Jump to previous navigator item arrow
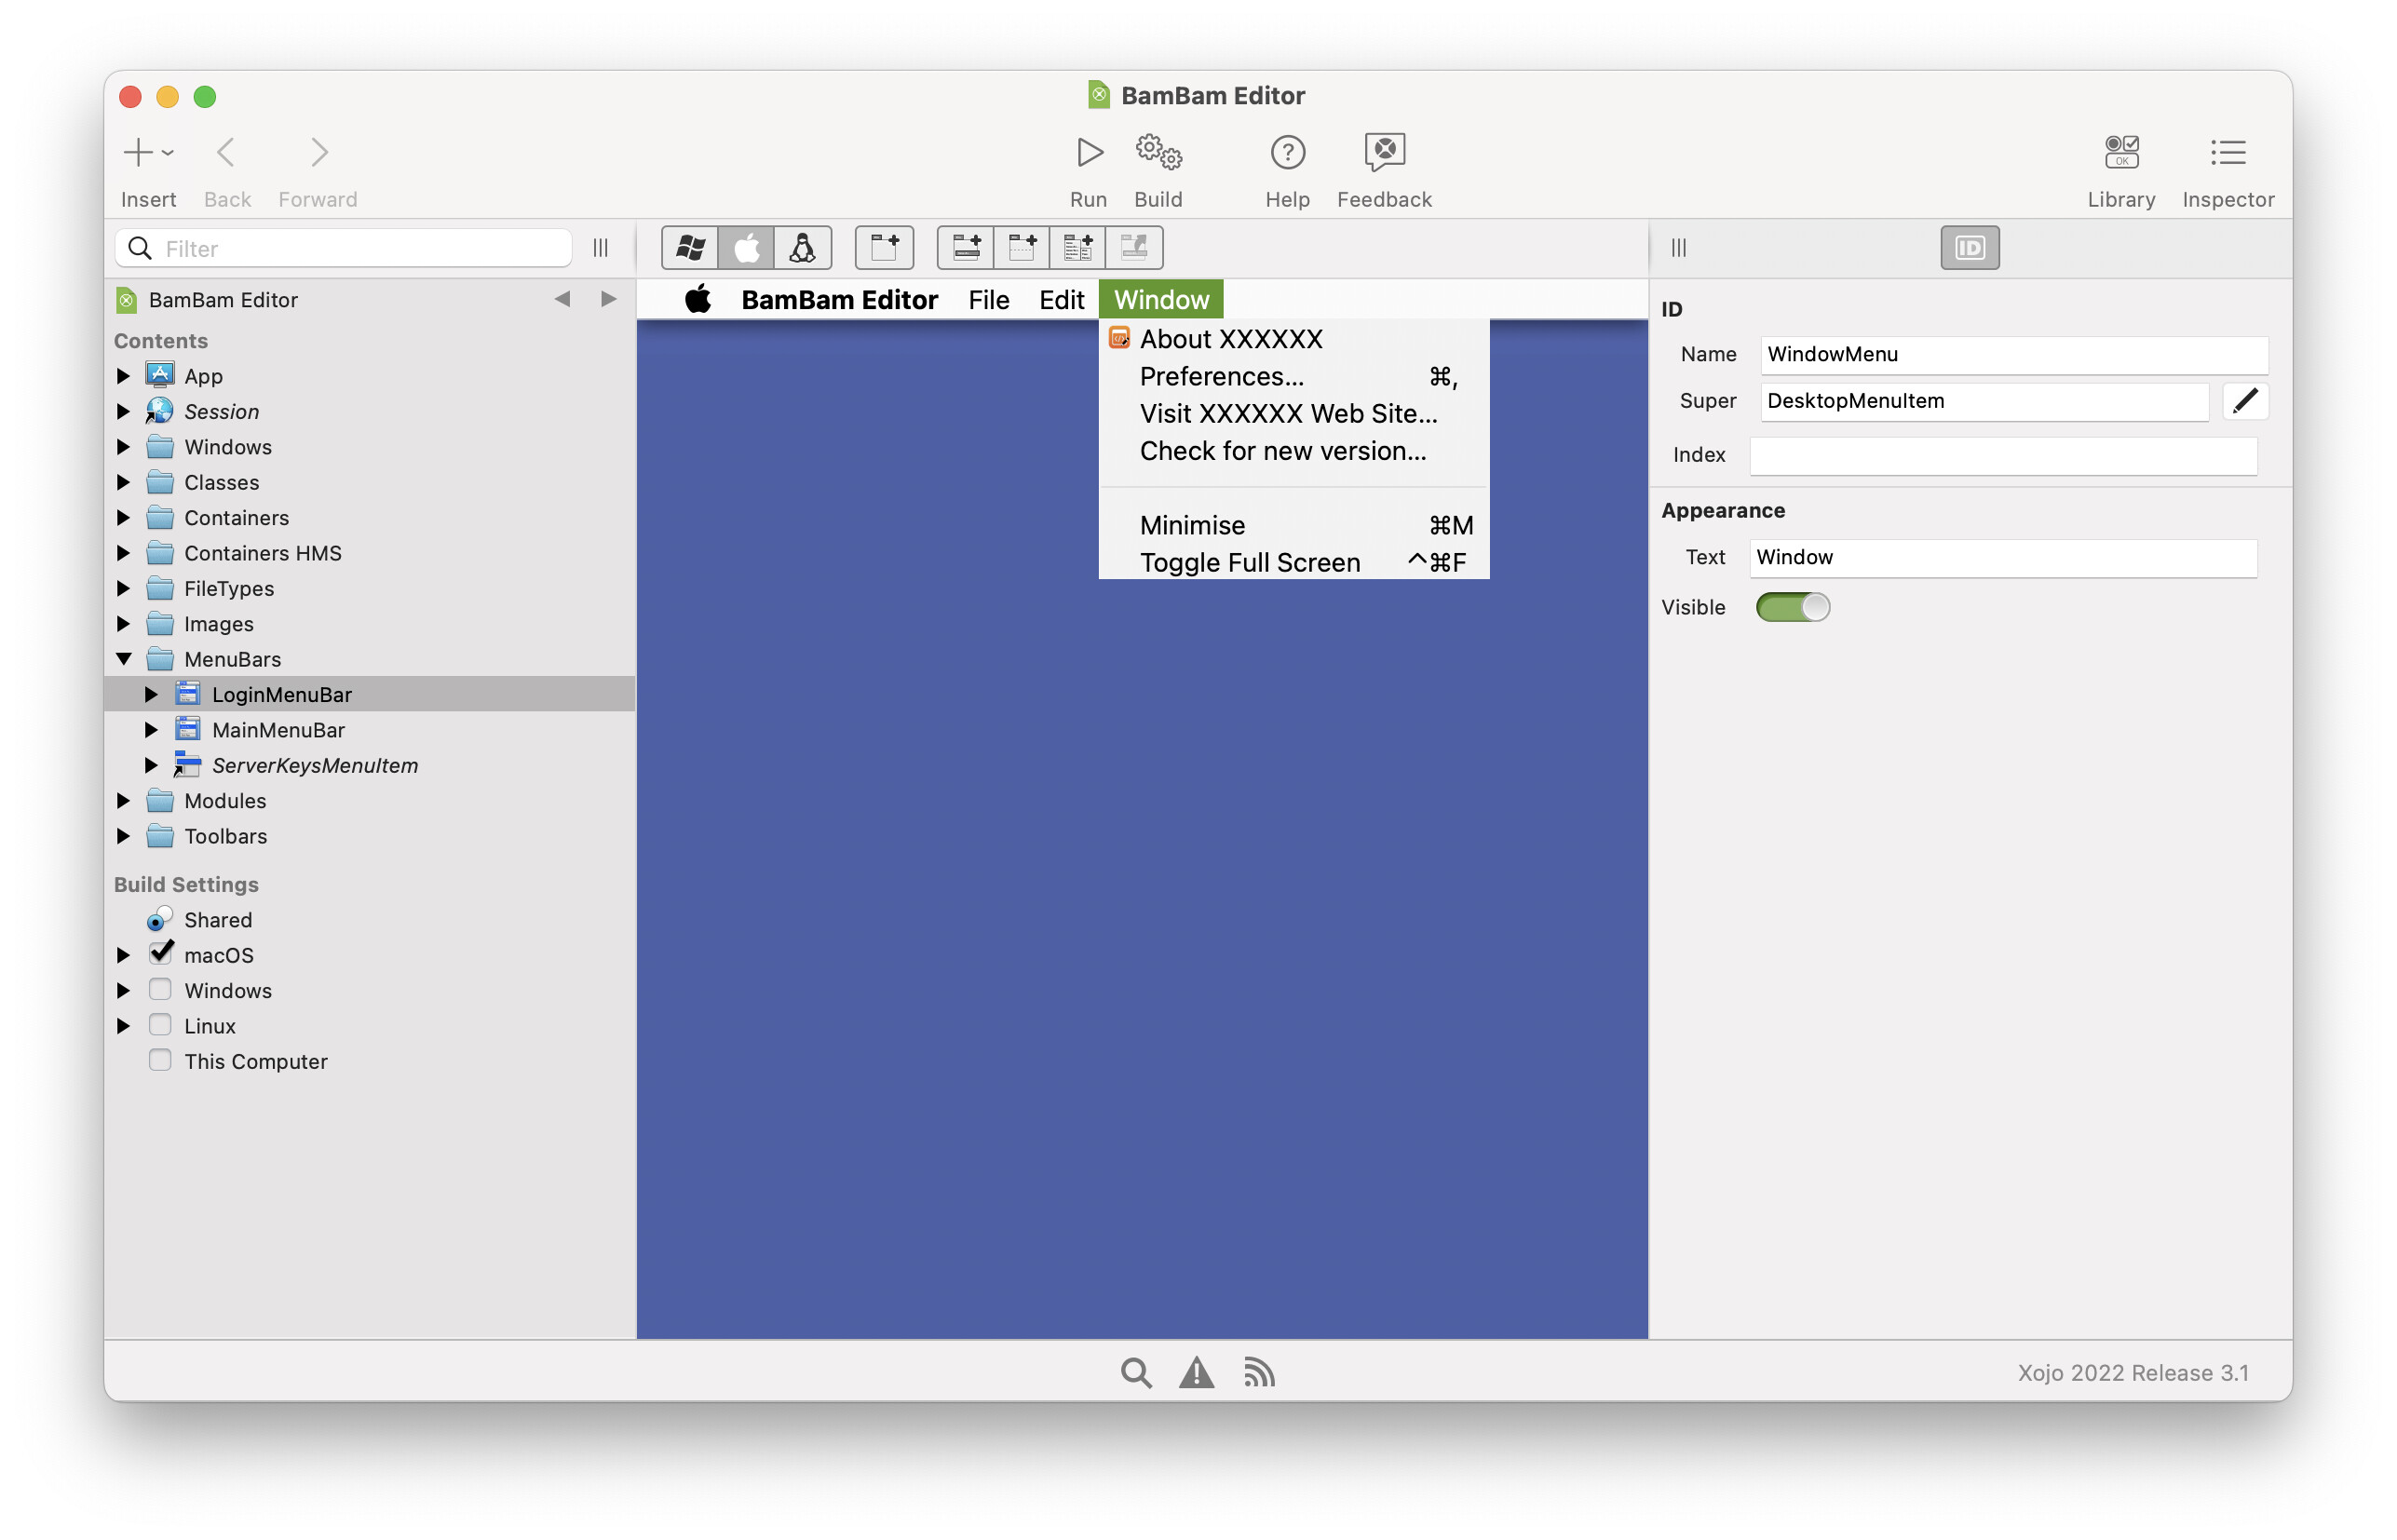 pos(562,299)
